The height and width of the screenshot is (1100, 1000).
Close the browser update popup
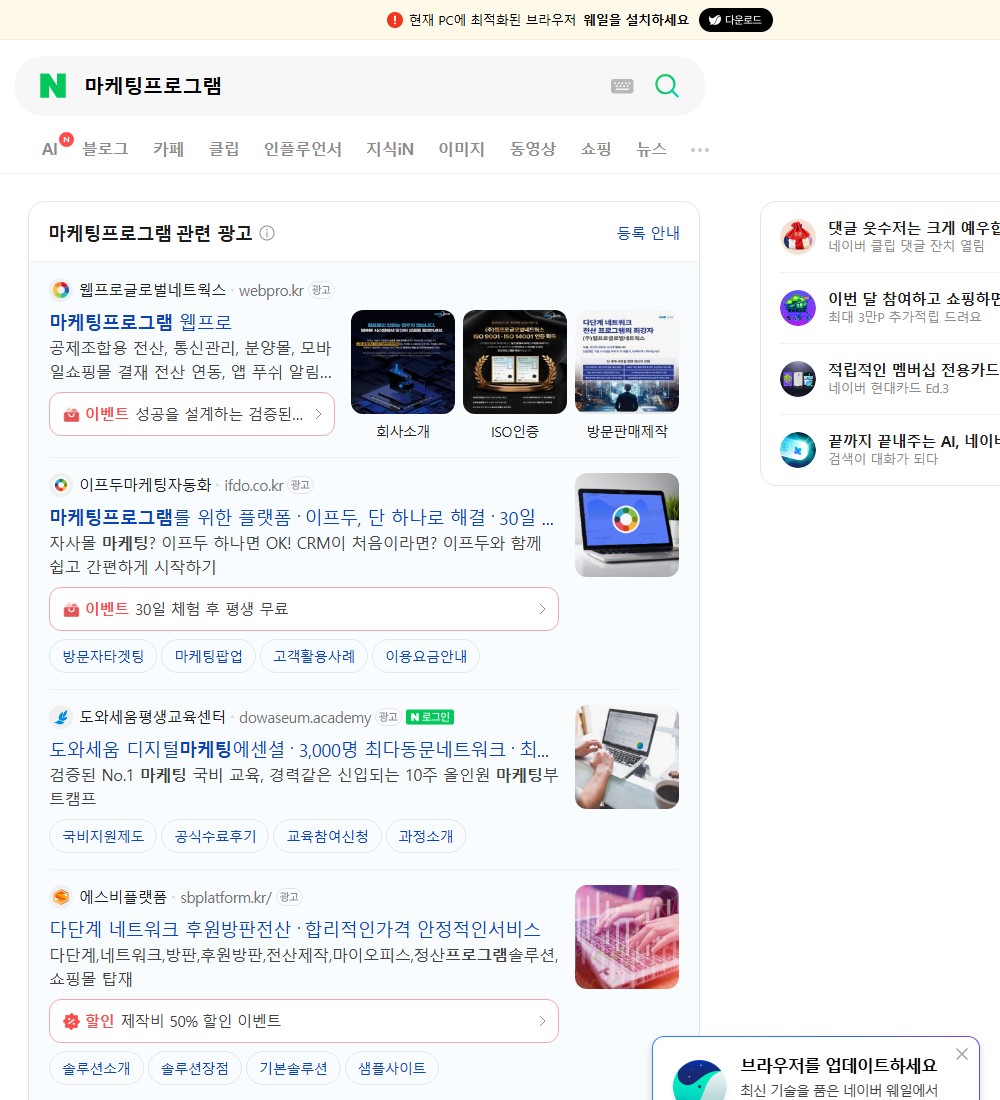(x=961, y=1054)
